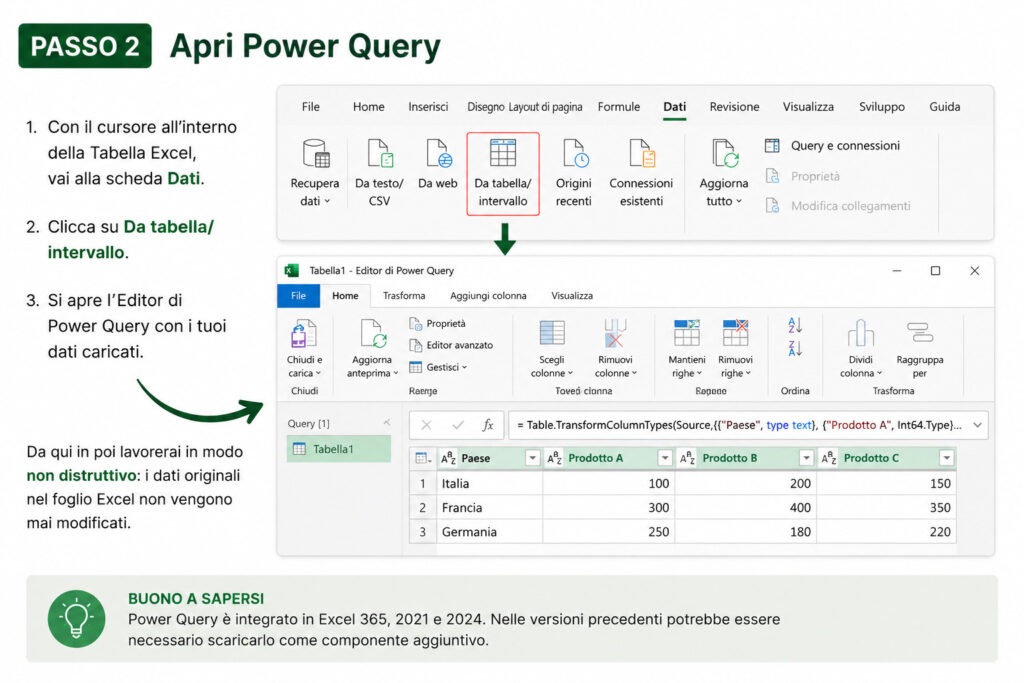Cancel formula with the X icon
Screen dimensions: 1024x683
tap(426, 425)
